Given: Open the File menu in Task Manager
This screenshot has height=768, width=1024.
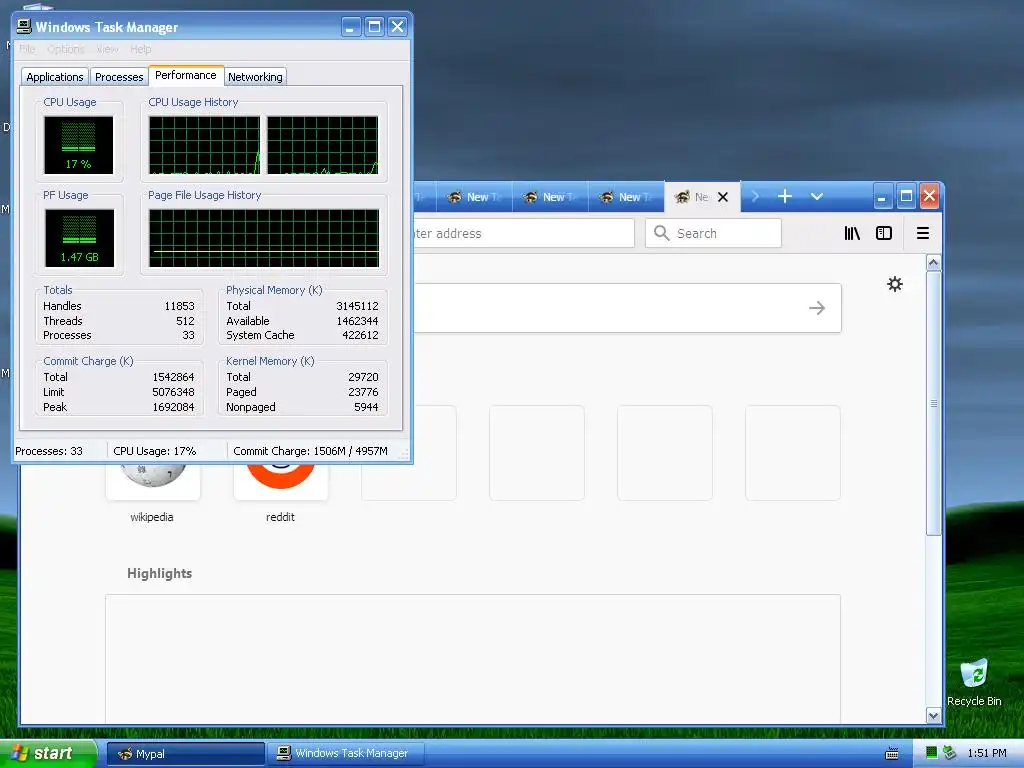Looking at the screenshot, I should click(x=27, y=49).
